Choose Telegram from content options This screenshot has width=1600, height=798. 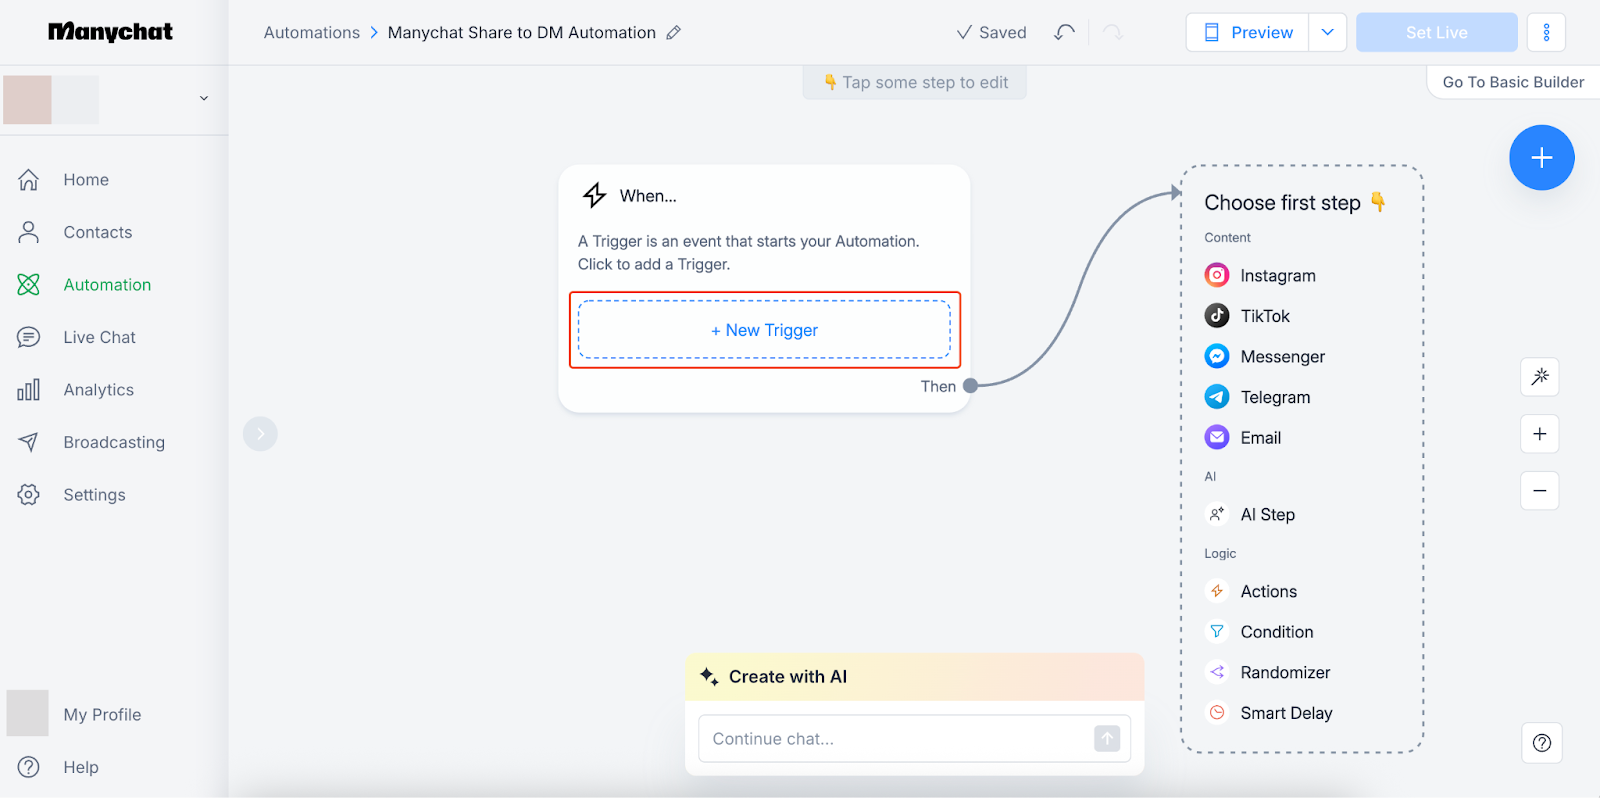tap(1274, 398)
